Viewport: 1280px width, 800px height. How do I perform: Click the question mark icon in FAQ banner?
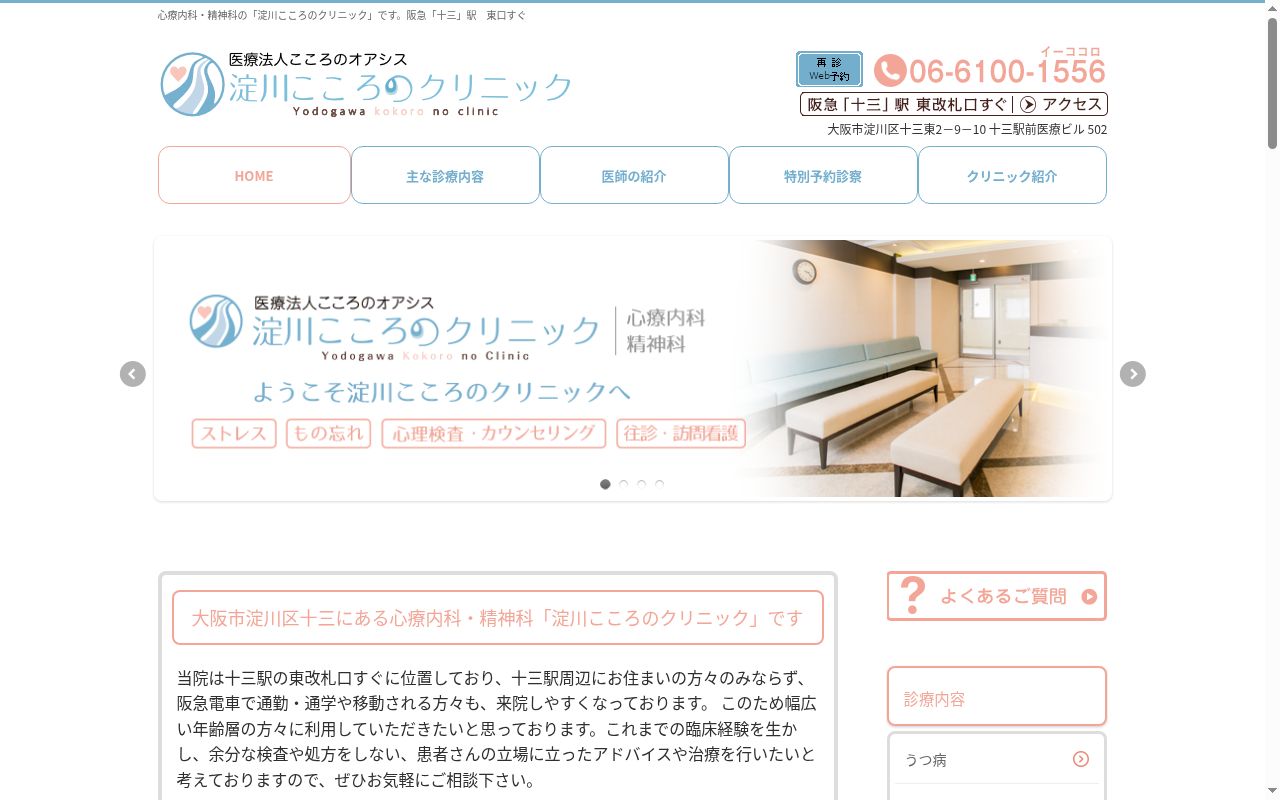click(x=912, y=596)
